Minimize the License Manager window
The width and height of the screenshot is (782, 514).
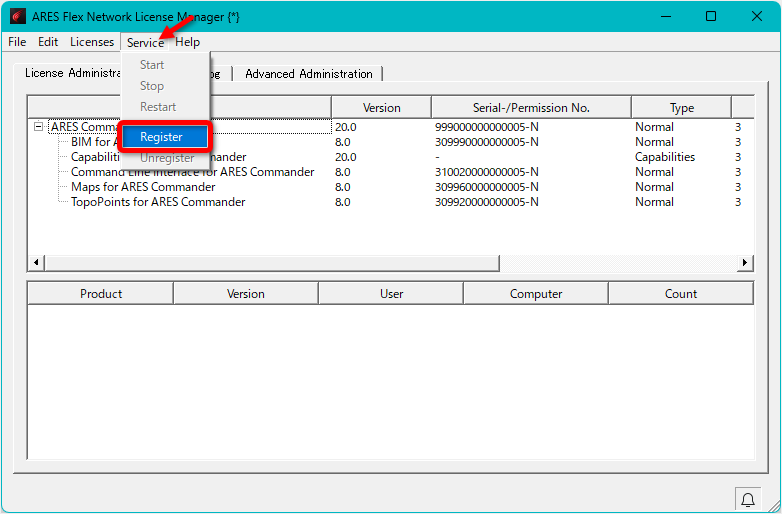[666, 16]
